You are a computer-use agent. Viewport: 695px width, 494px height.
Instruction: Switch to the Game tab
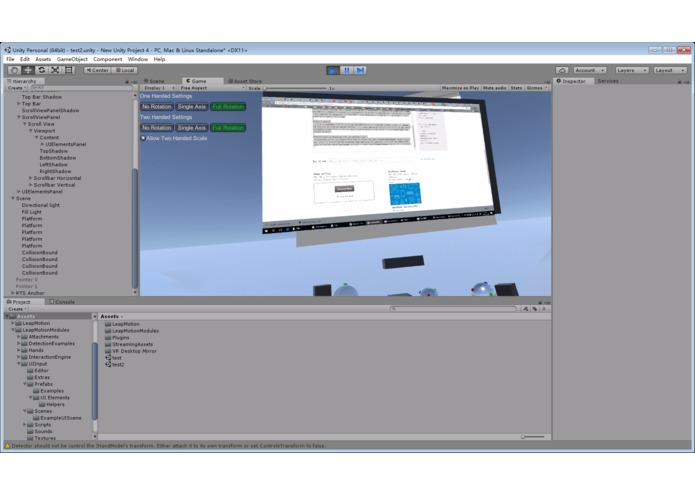coord(197,81)
